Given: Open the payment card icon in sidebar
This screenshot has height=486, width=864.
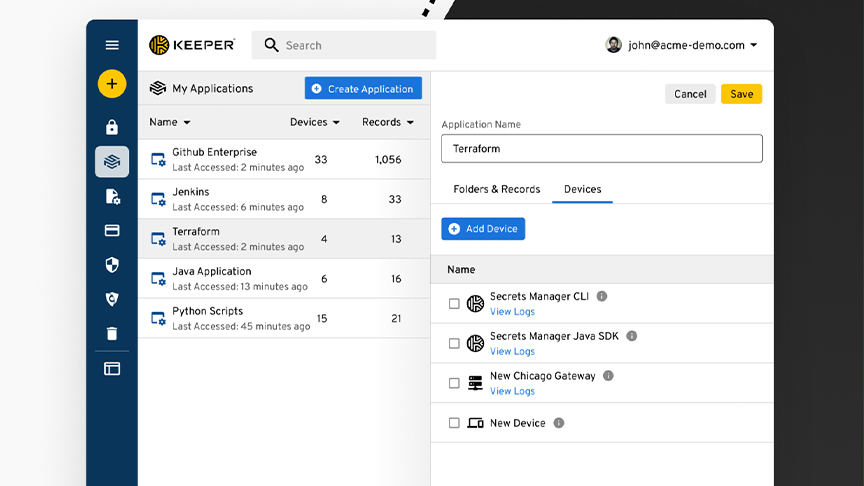Looking at the screenshot, I should tap(112, 230).
